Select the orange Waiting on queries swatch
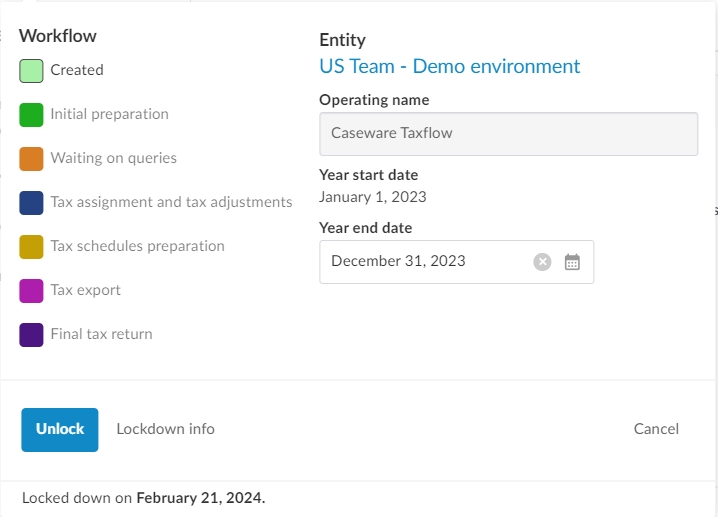Screen dimensions: 718x517 [x=31, y=158]
